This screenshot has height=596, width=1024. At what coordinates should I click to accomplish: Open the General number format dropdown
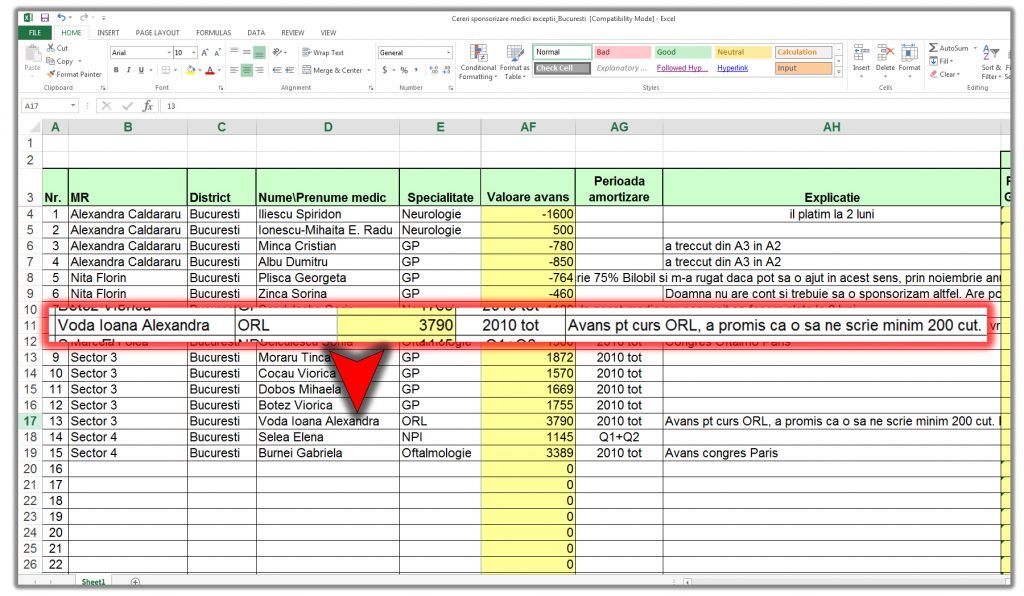tap(448, 52)
